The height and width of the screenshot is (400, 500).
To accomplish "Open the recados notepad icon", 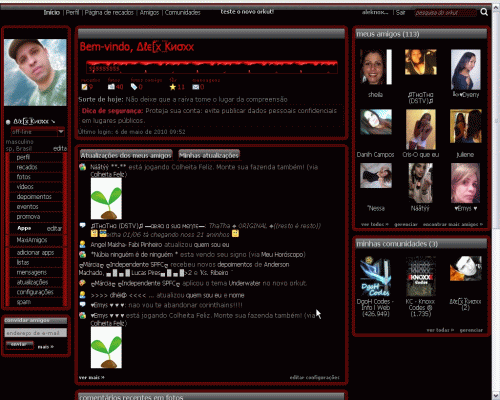I will (x=84, y=87).
